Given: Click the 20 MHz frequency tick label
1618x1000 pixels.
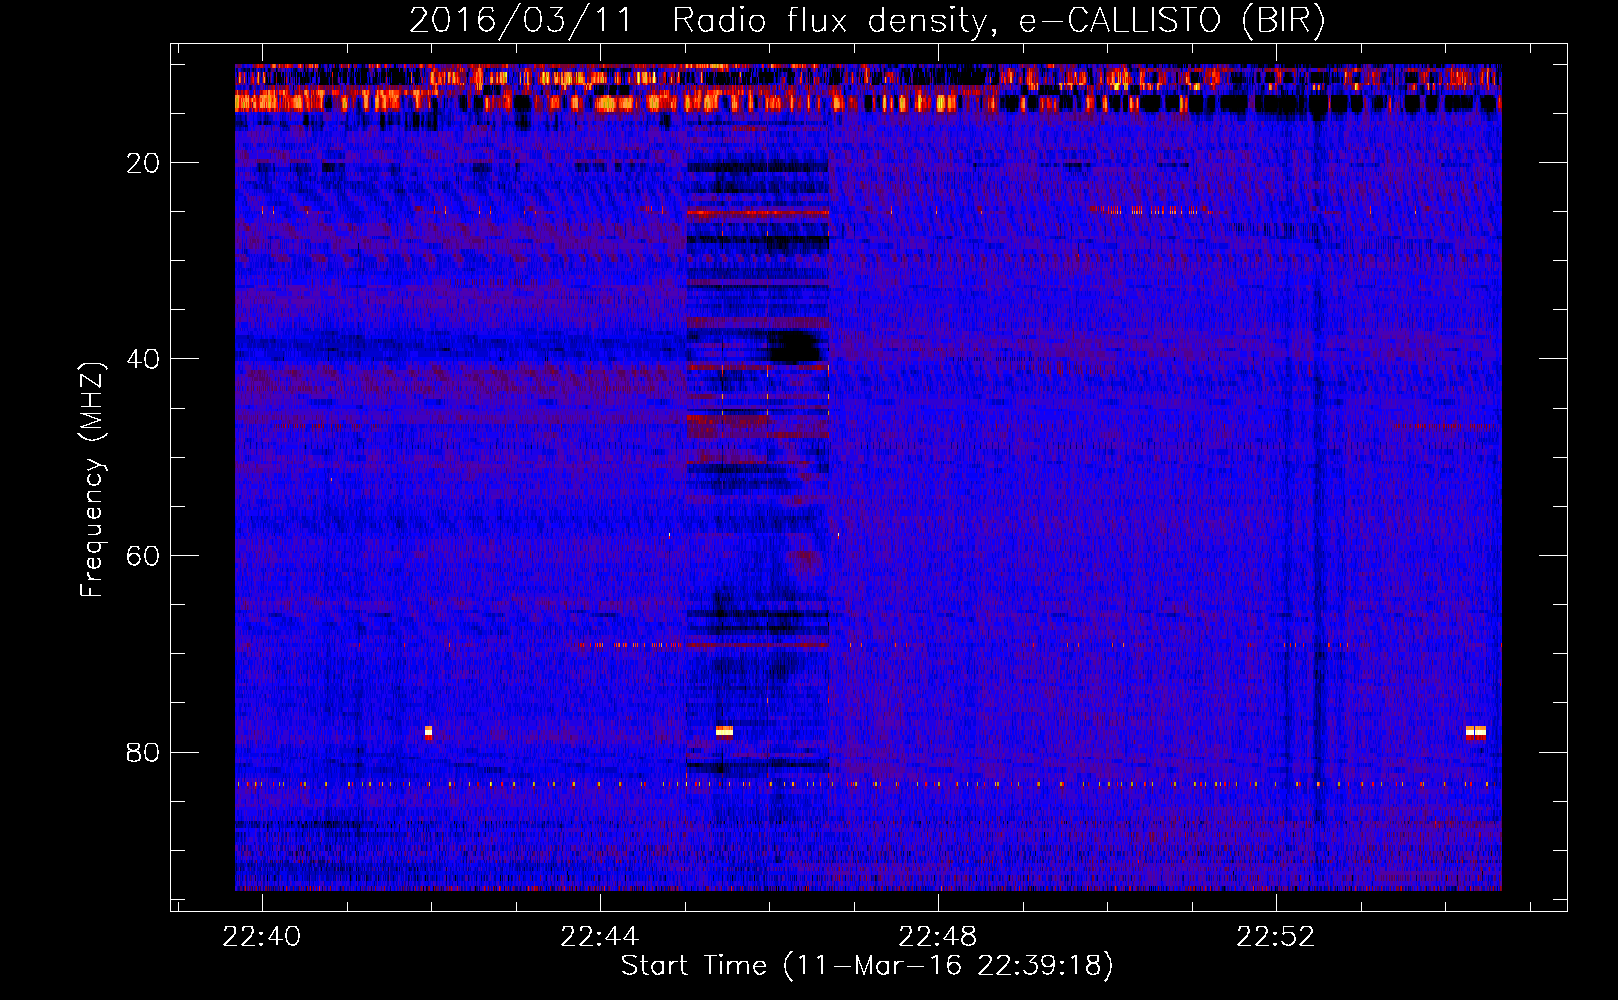Looking at the screenshot, I should [x=144, y=163].
